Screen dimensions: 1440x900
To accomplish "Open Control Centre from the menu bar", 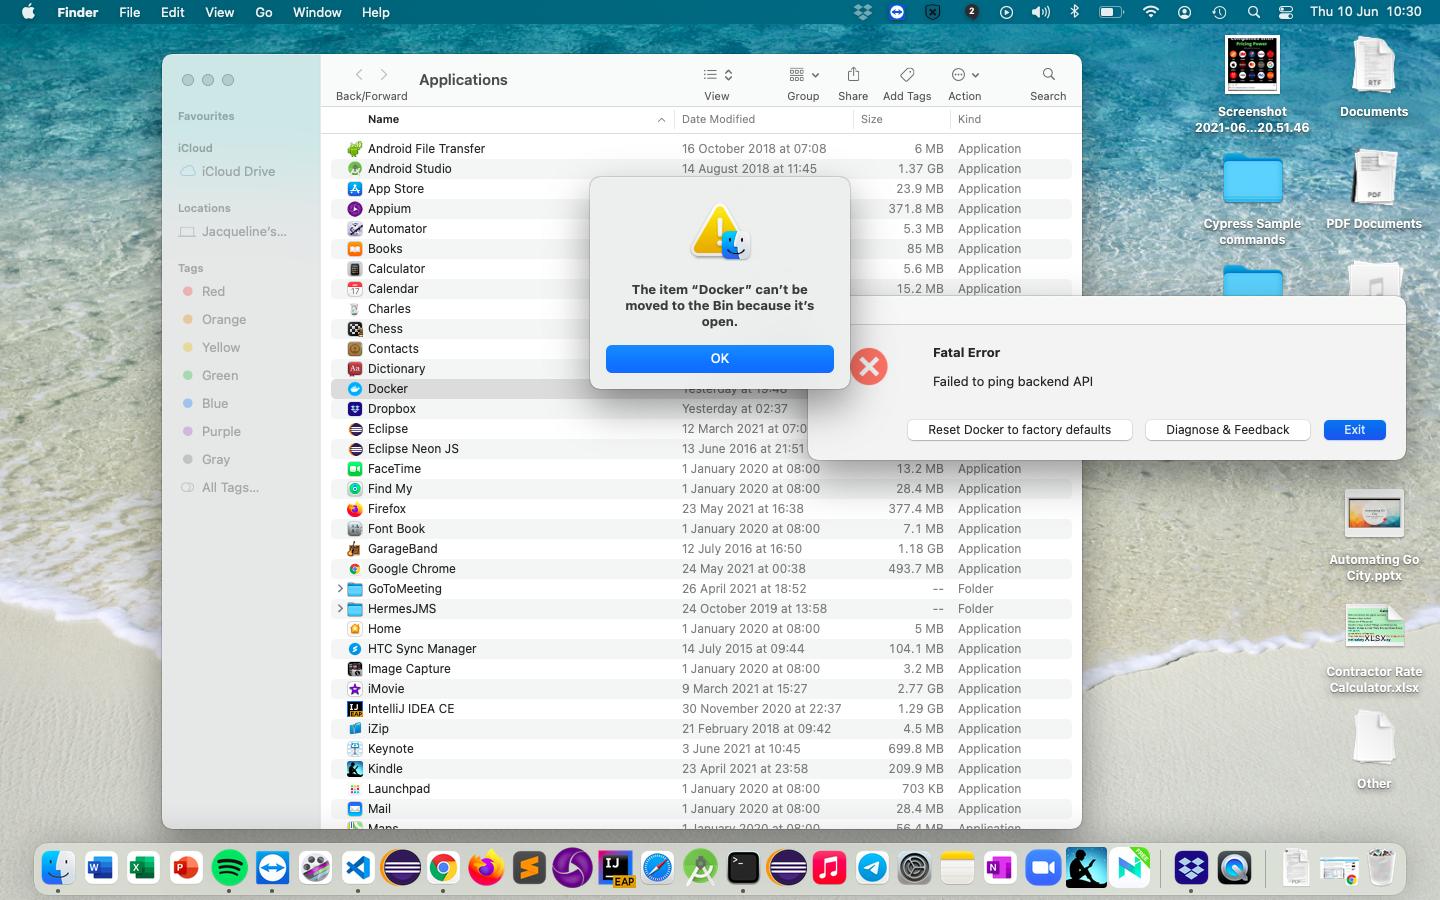I will click(1287, 12).
